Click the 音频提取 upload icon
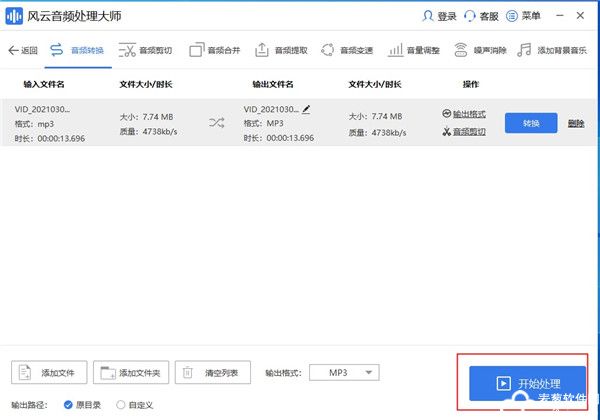 pos(262,50)
